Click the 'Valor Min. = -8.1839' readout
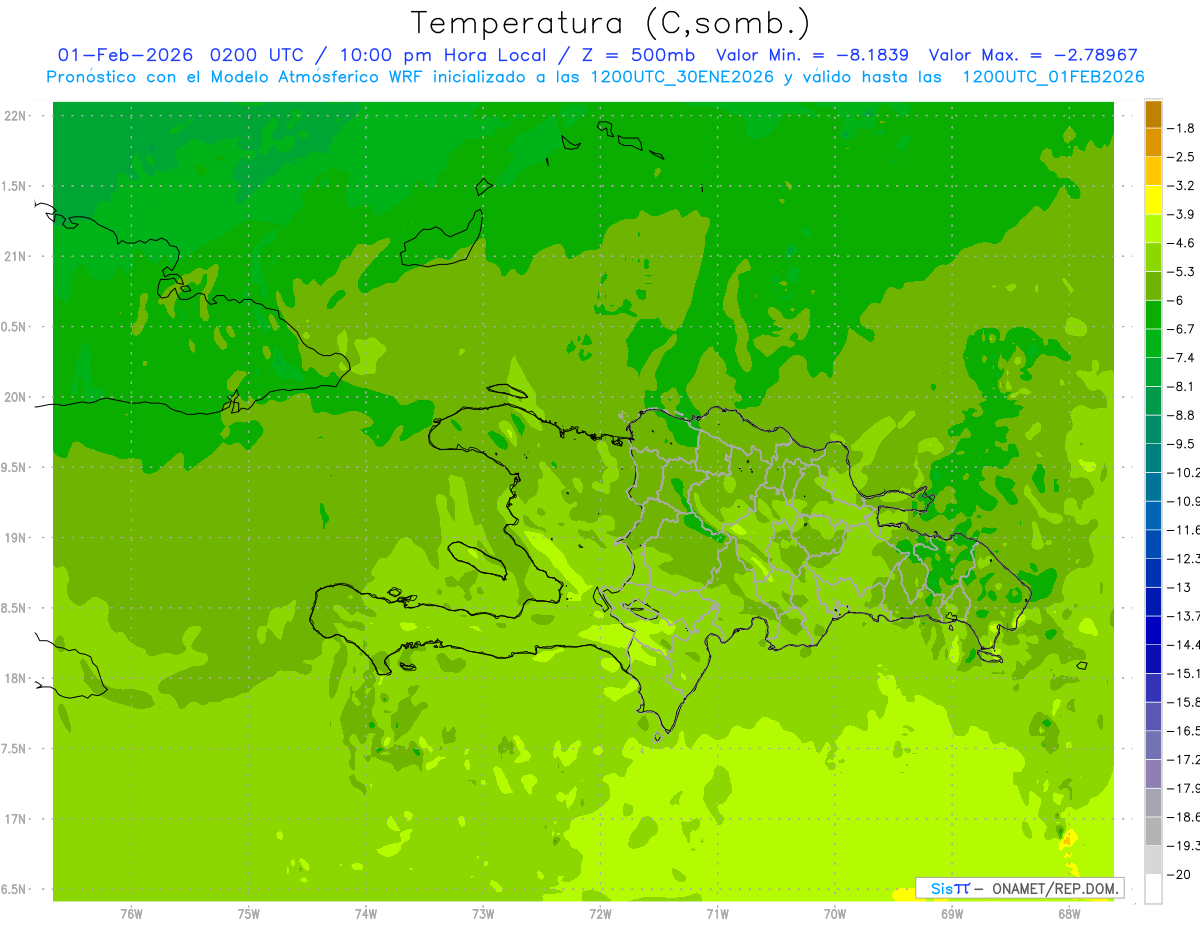The width and height of the screenshot is (1200, 927). pos(813,55)
